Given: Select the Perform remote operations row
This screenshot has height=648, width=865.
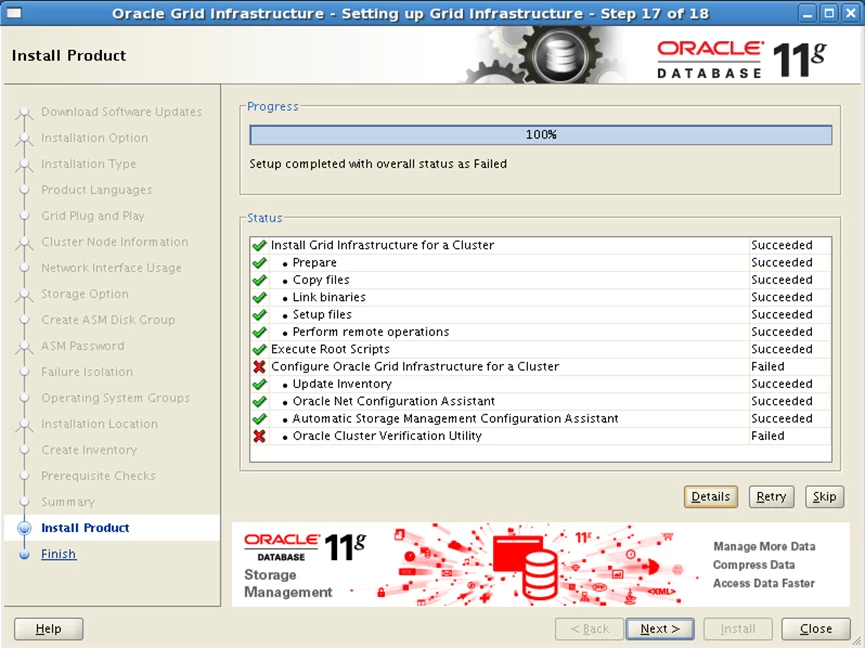Looking at the screenshot, I should point(541,332).
